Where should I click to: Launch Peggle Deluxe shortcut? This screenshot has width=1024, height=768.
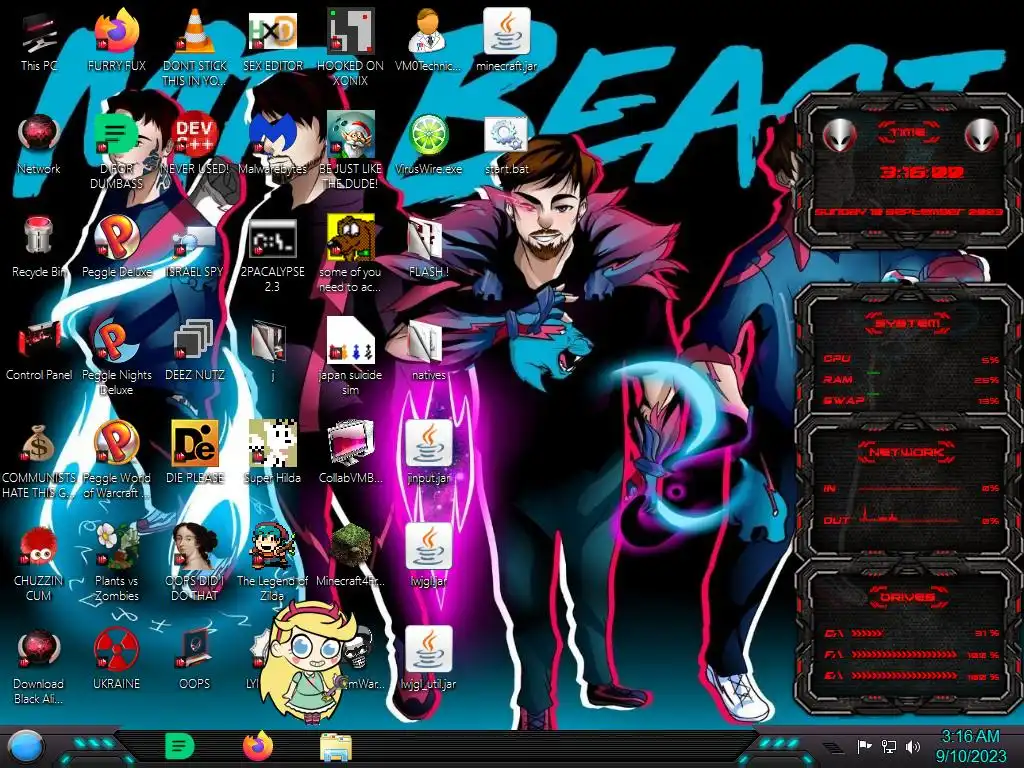[116, 248]
